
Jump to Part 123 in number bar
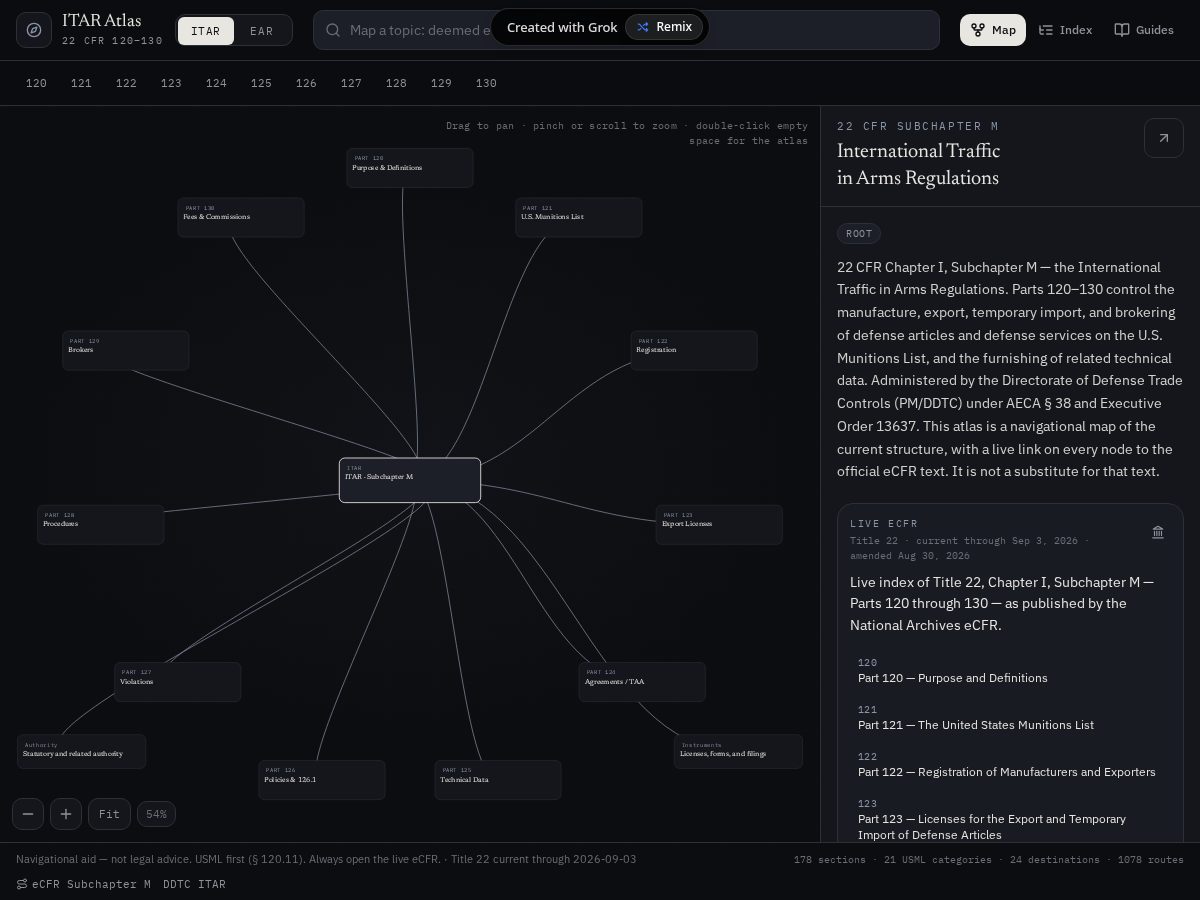point(171,83)
